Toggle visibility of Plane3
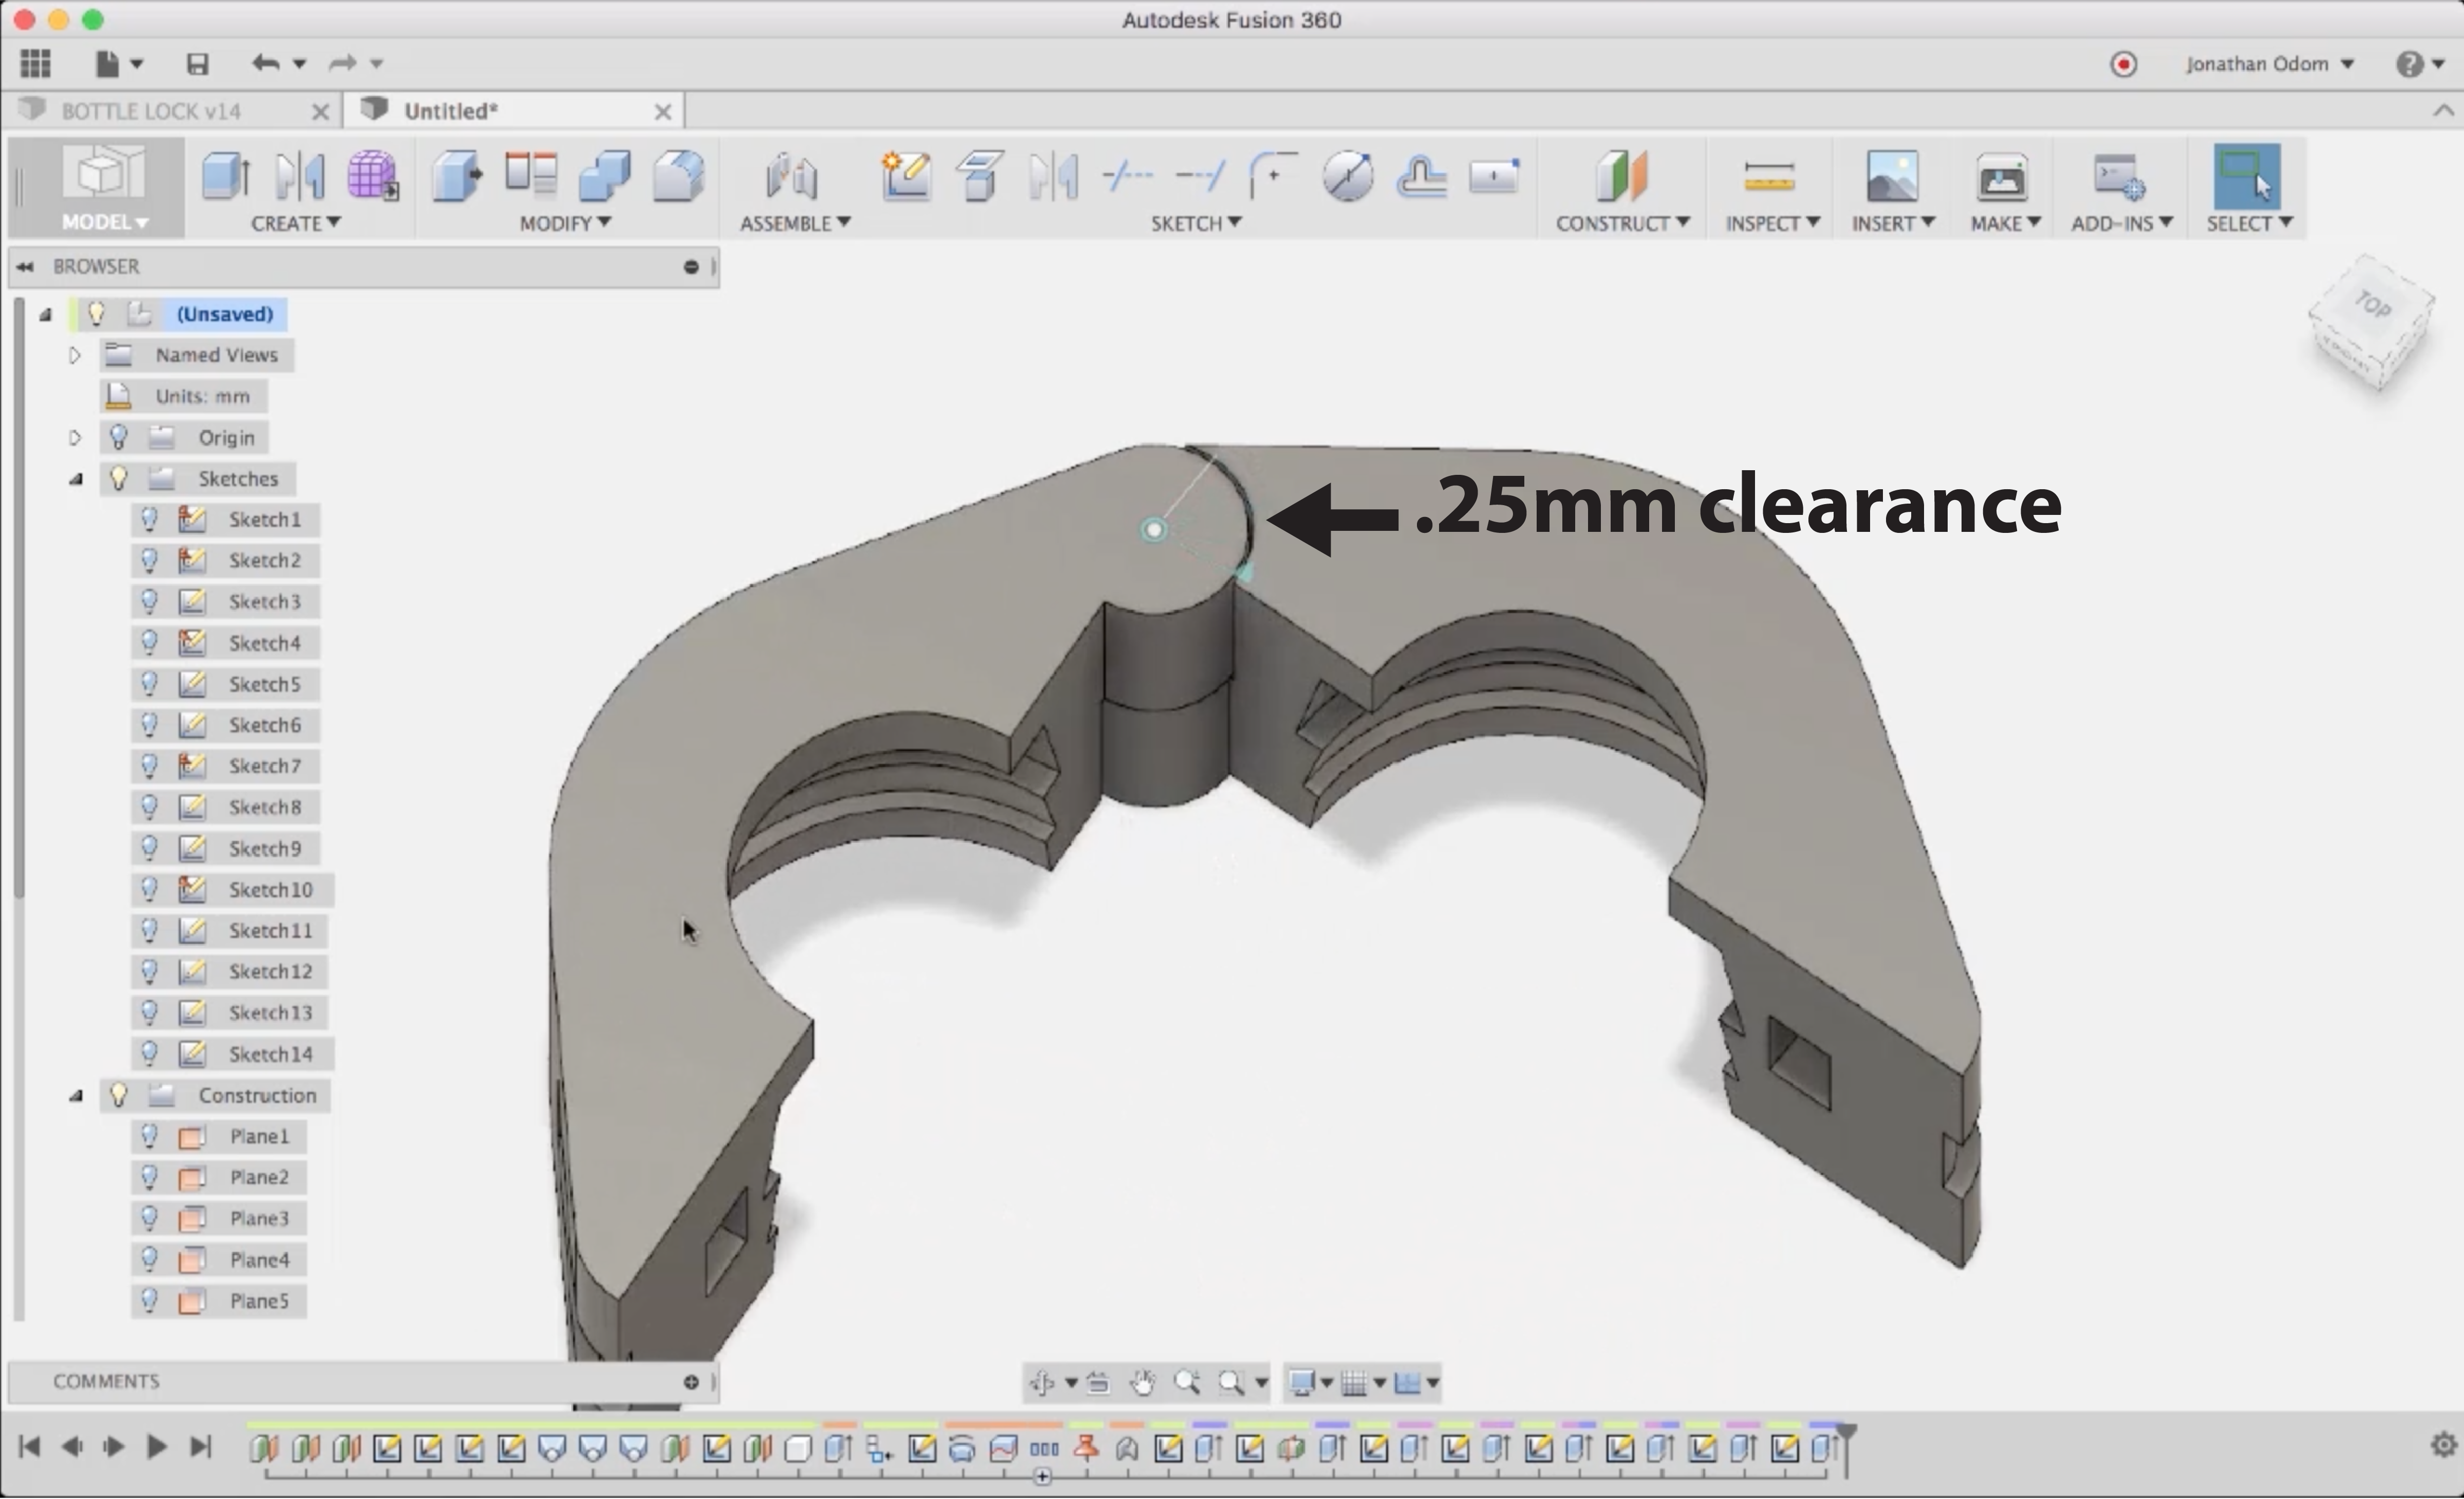The image size is (2464, 1499). point(150,1218)
